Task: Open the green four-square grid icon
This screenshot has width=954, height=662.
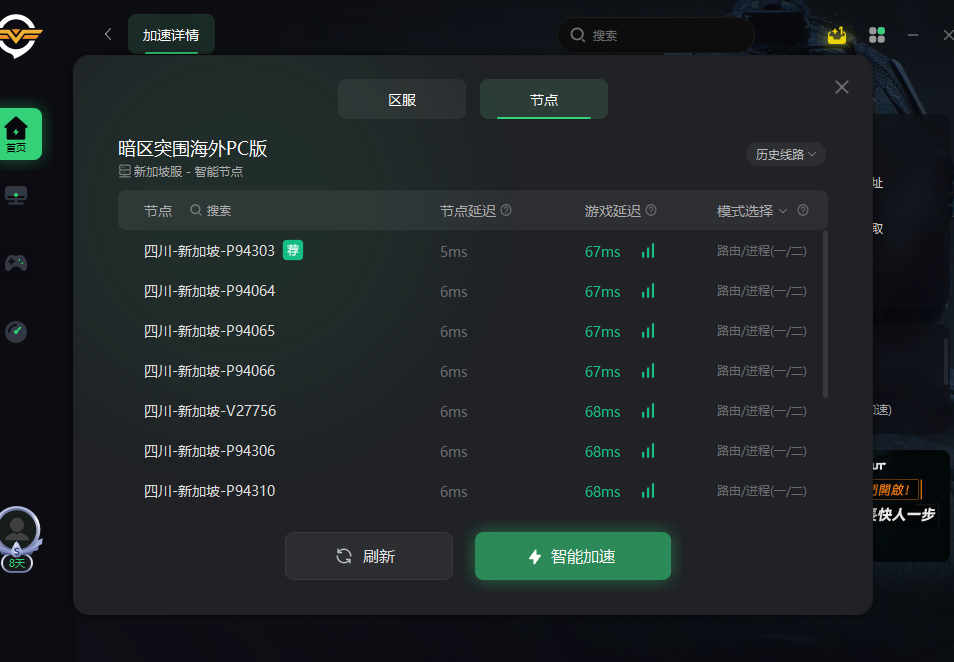Action: pos(877,35)
